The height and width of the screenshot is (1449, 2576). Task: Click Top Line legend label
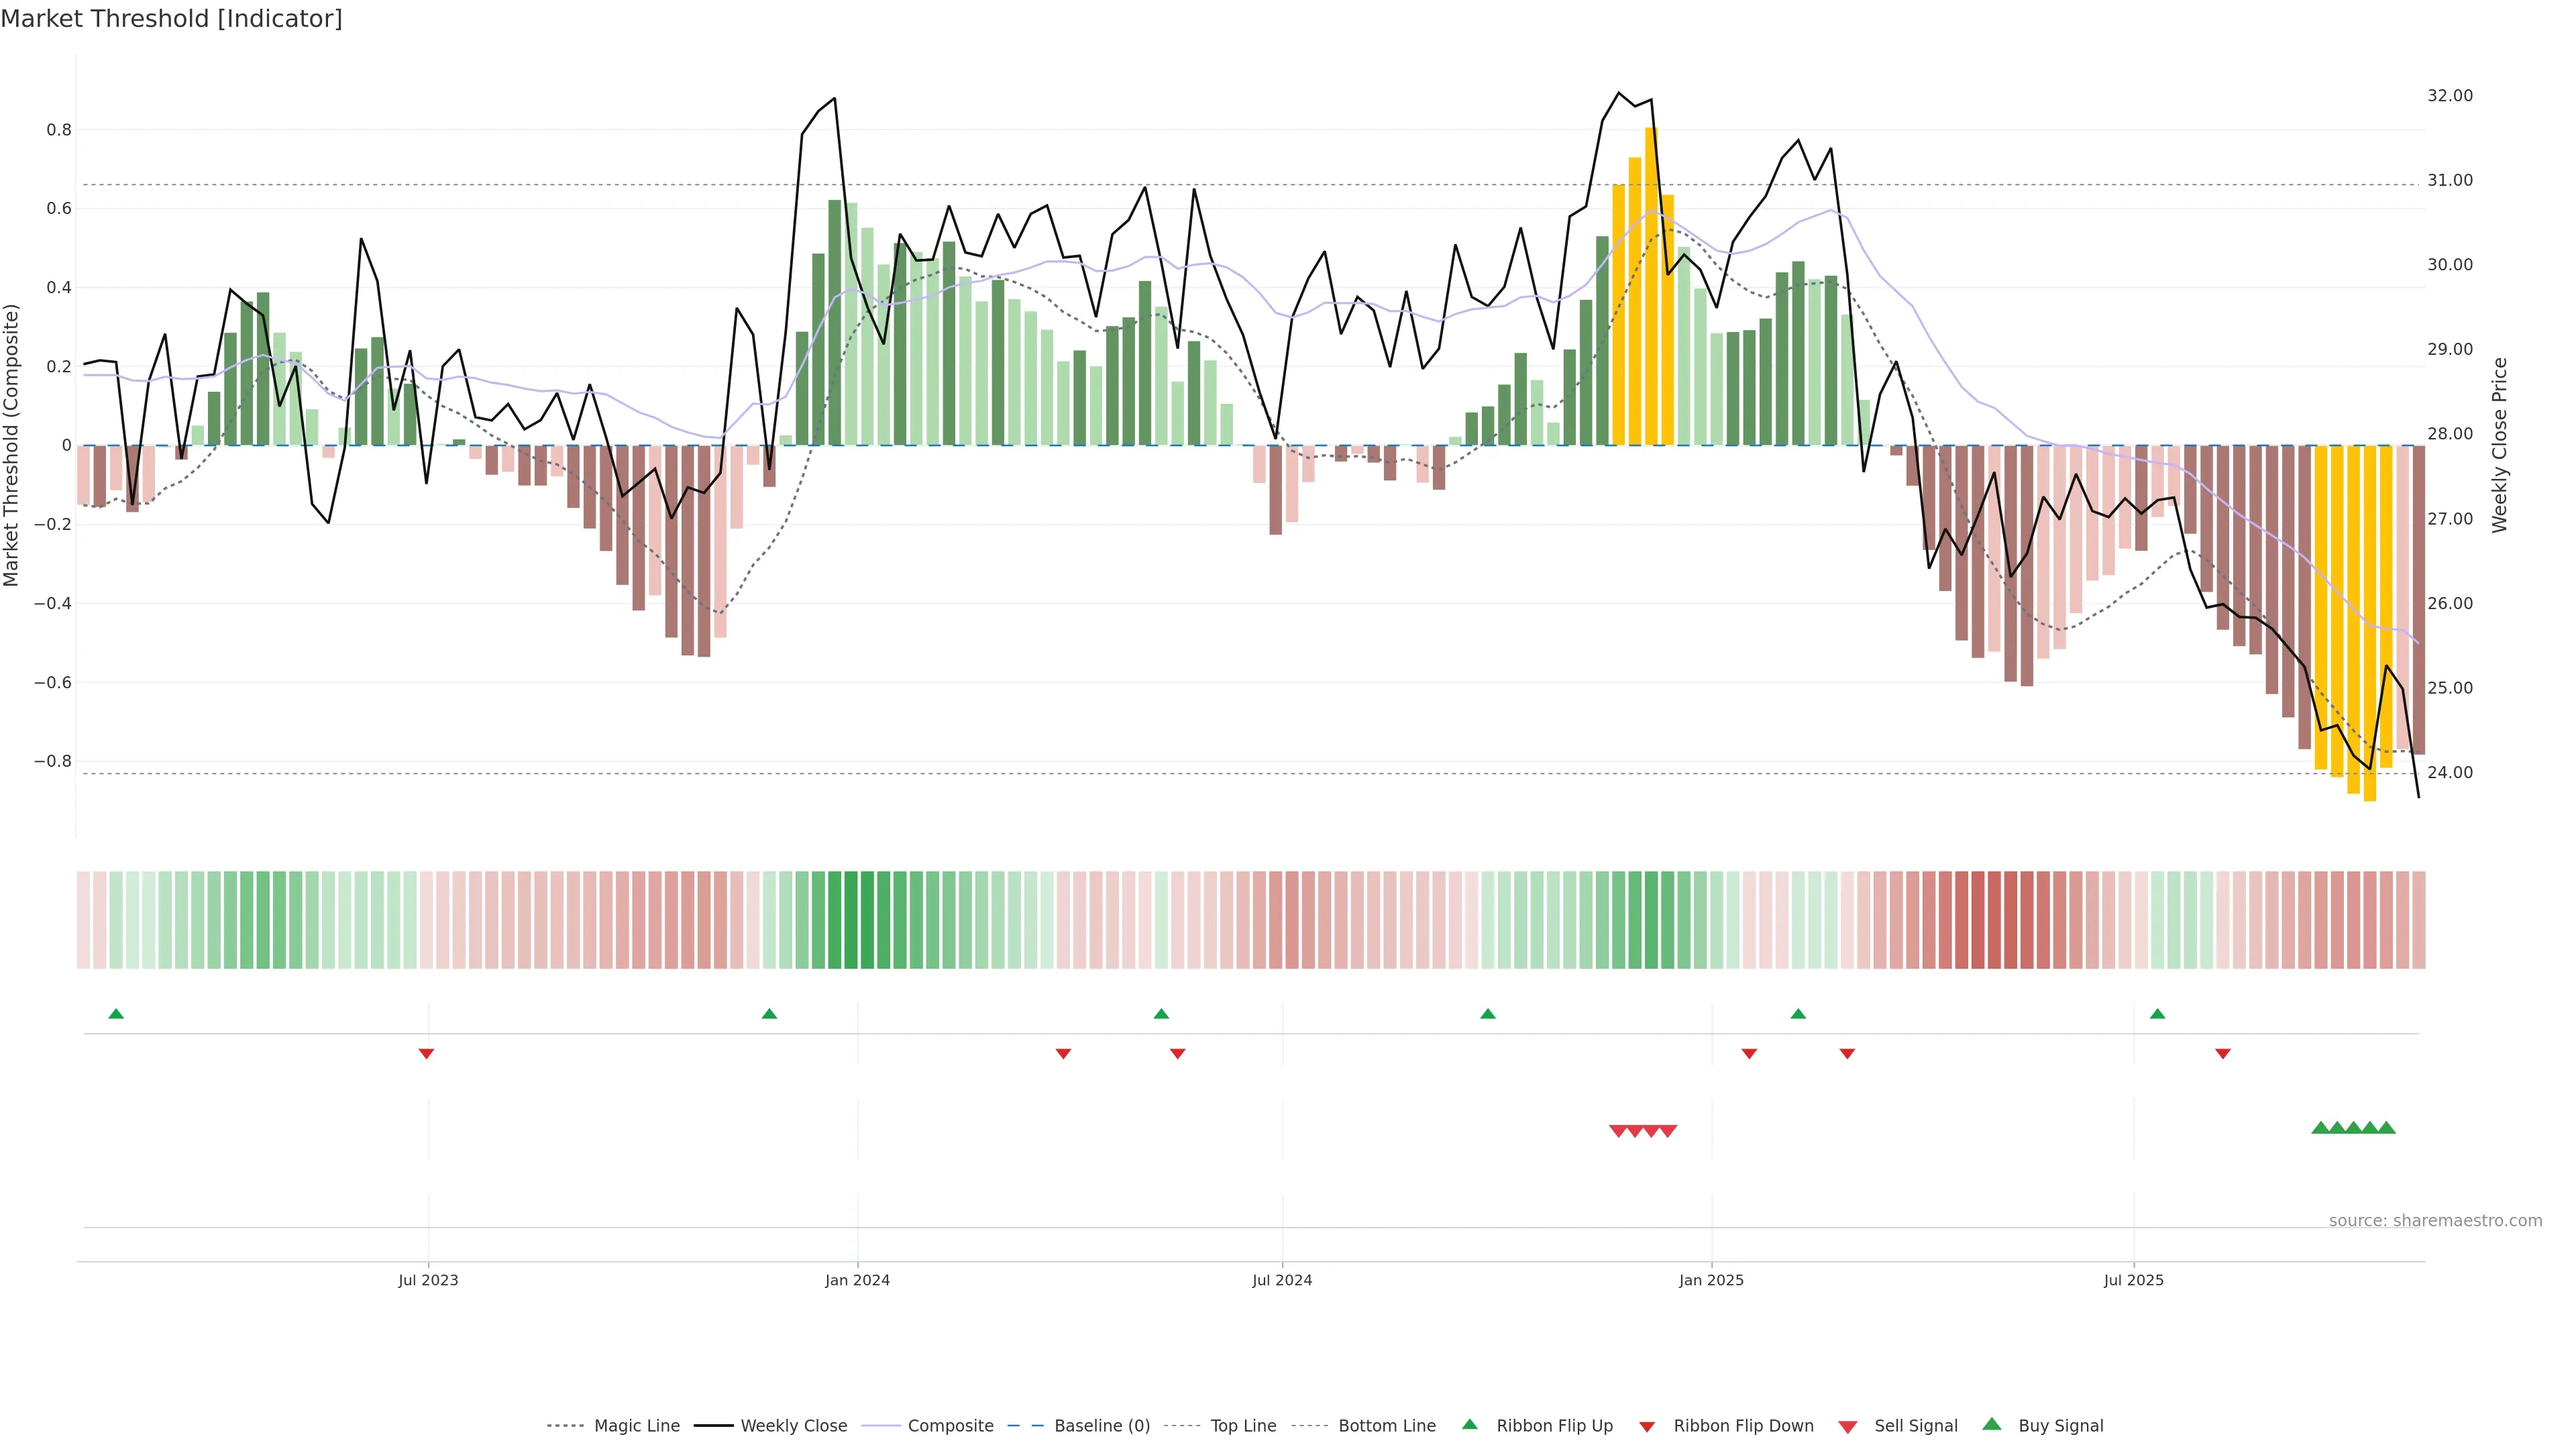tap(1243, 1426)
